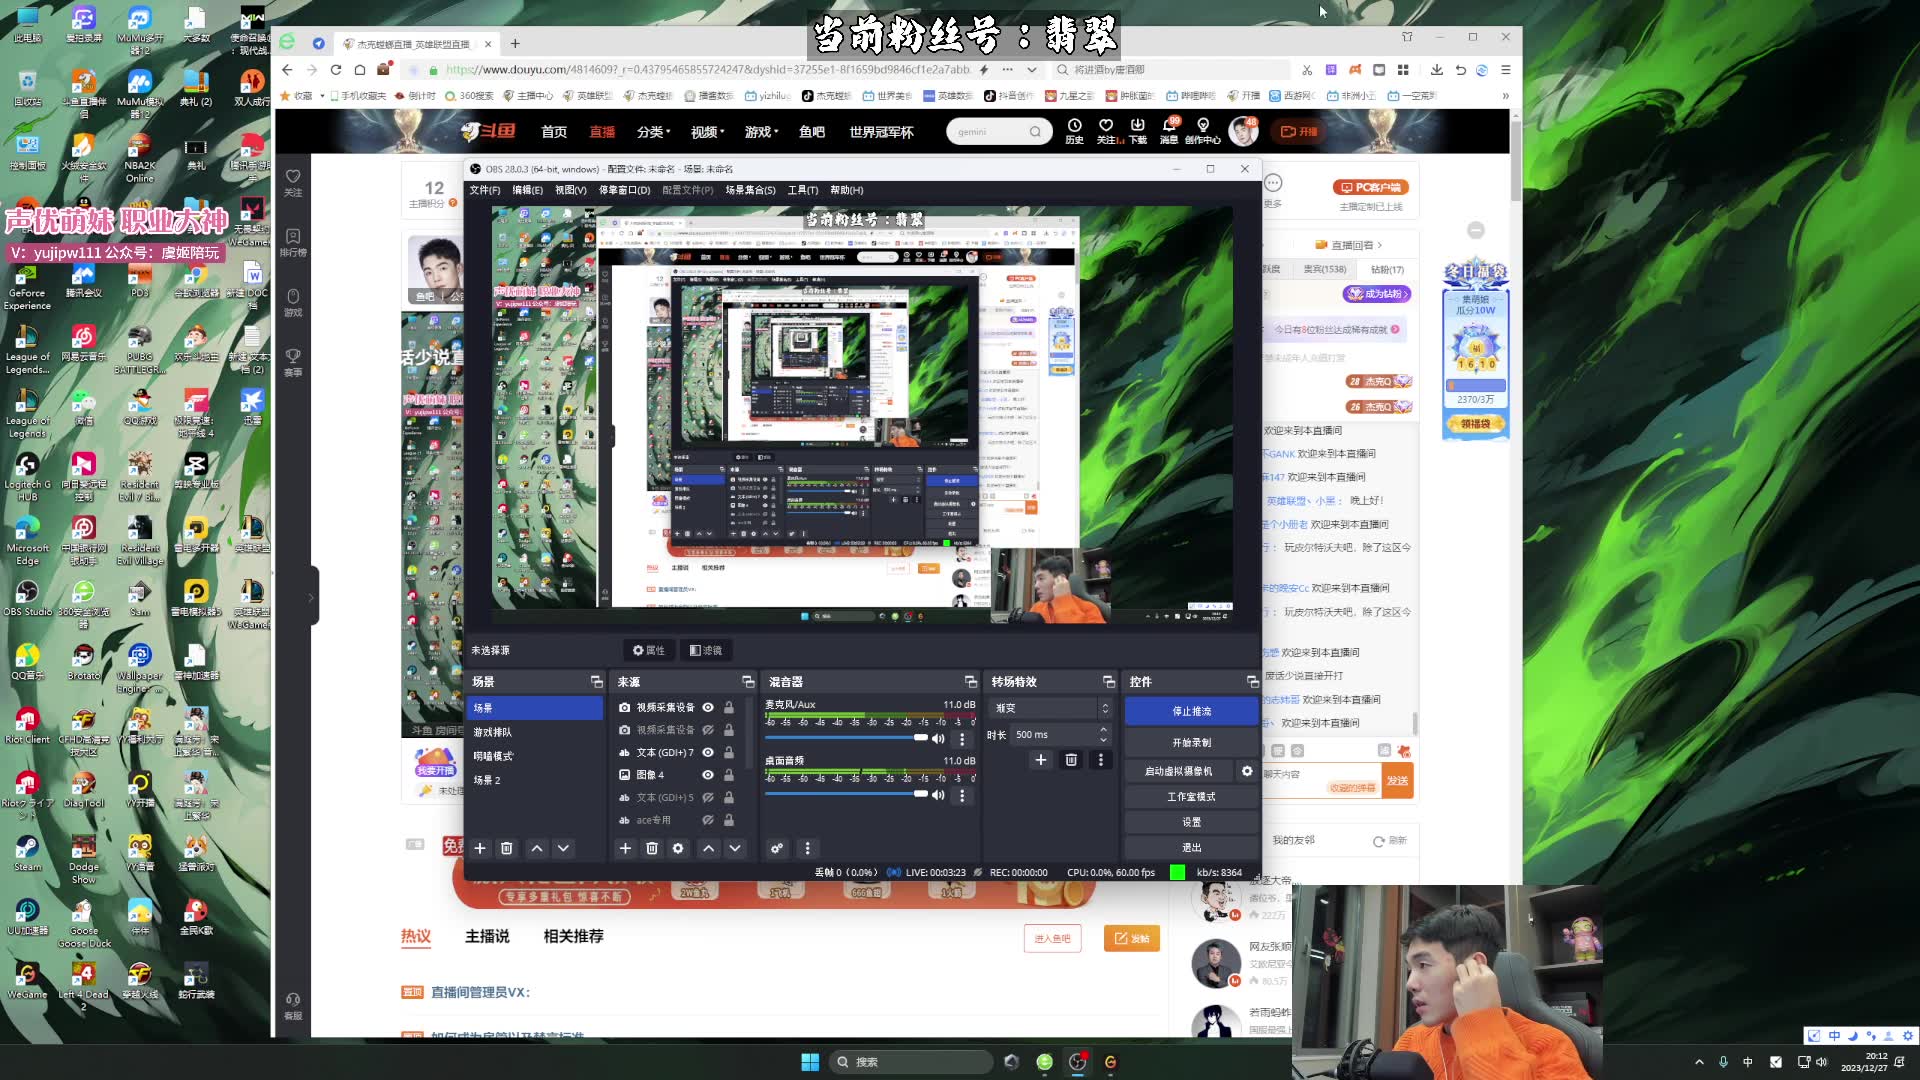Hide the 文本 (GDI+) 7 source
This screenshot has width=1920, height=1080.
[708, 752]
